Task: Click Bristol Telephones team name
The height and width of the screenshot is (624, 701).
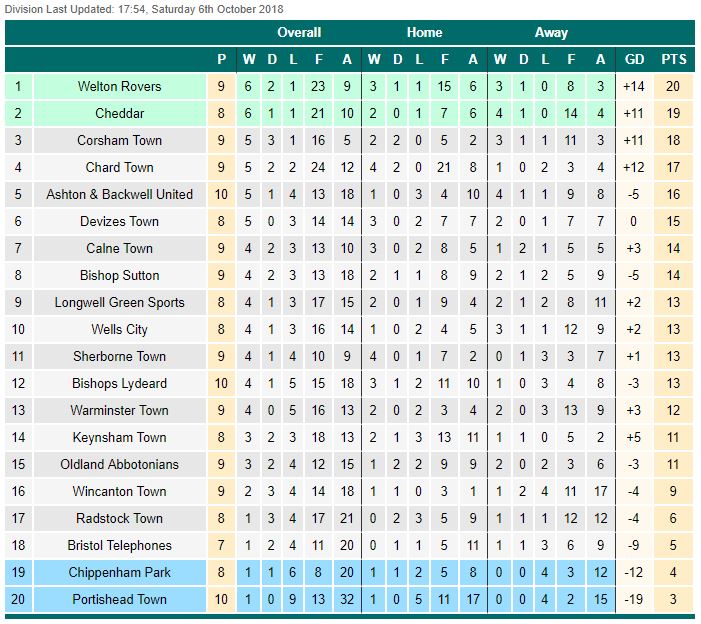Action: [119, 545]
